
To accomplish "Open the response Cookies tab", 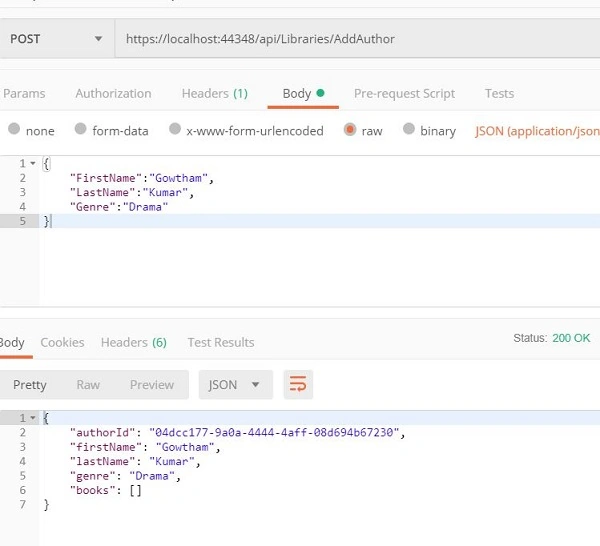I will tap(62, 342).
